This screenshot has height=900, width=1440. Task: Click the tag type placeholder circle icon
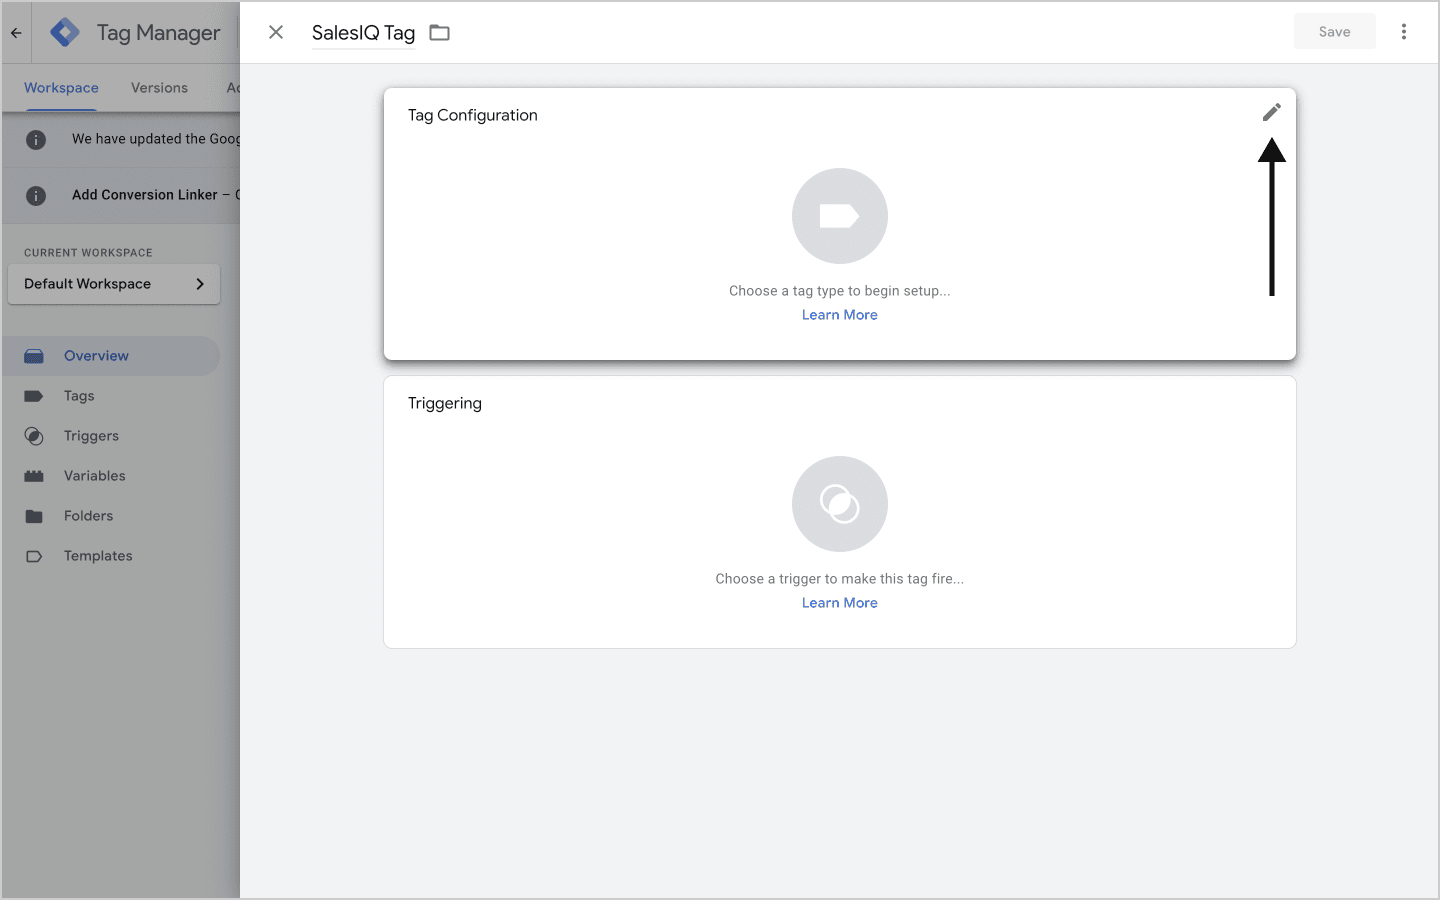point(840,216)
